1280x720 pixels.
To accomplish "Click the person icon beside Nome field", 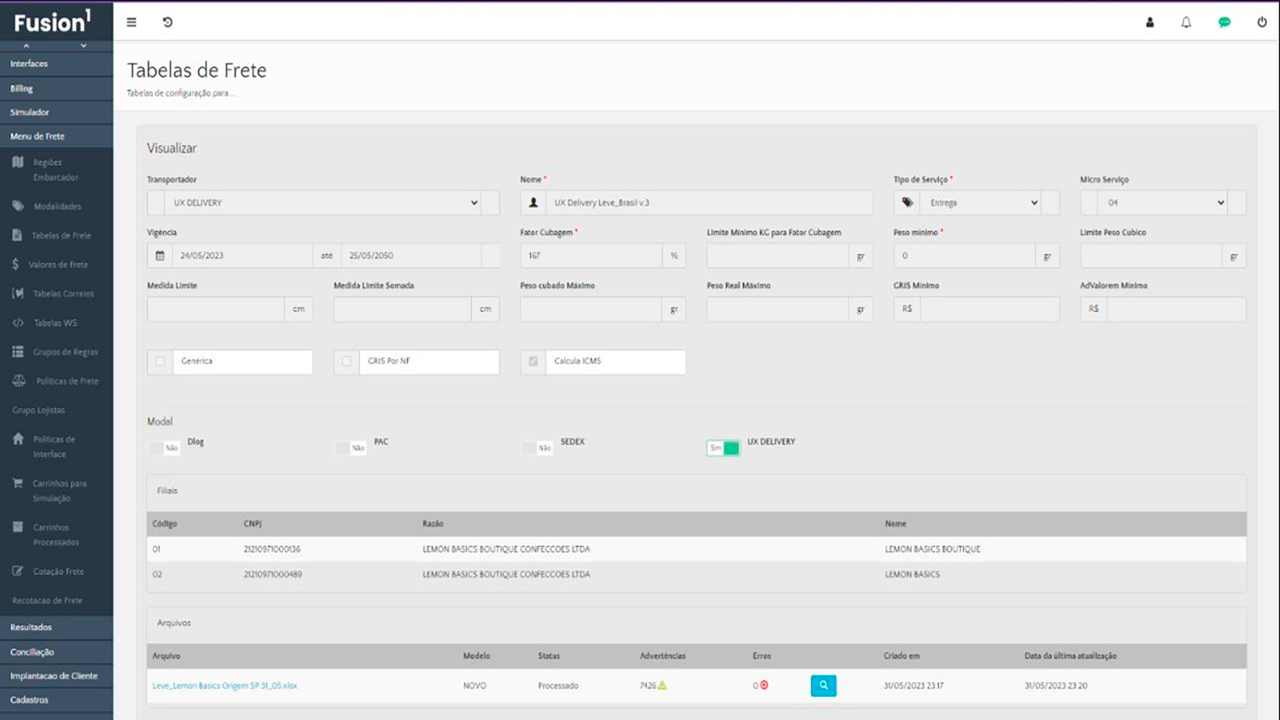I will coord(533,203).
